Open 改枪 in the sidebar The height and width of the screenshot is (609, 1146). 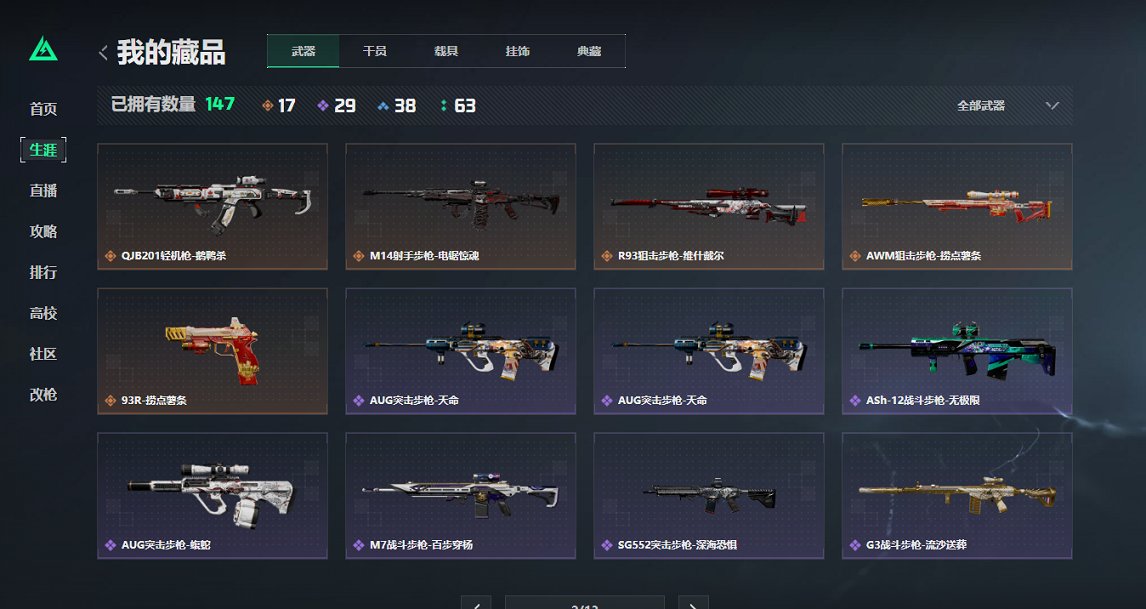[x=43, y=395]
